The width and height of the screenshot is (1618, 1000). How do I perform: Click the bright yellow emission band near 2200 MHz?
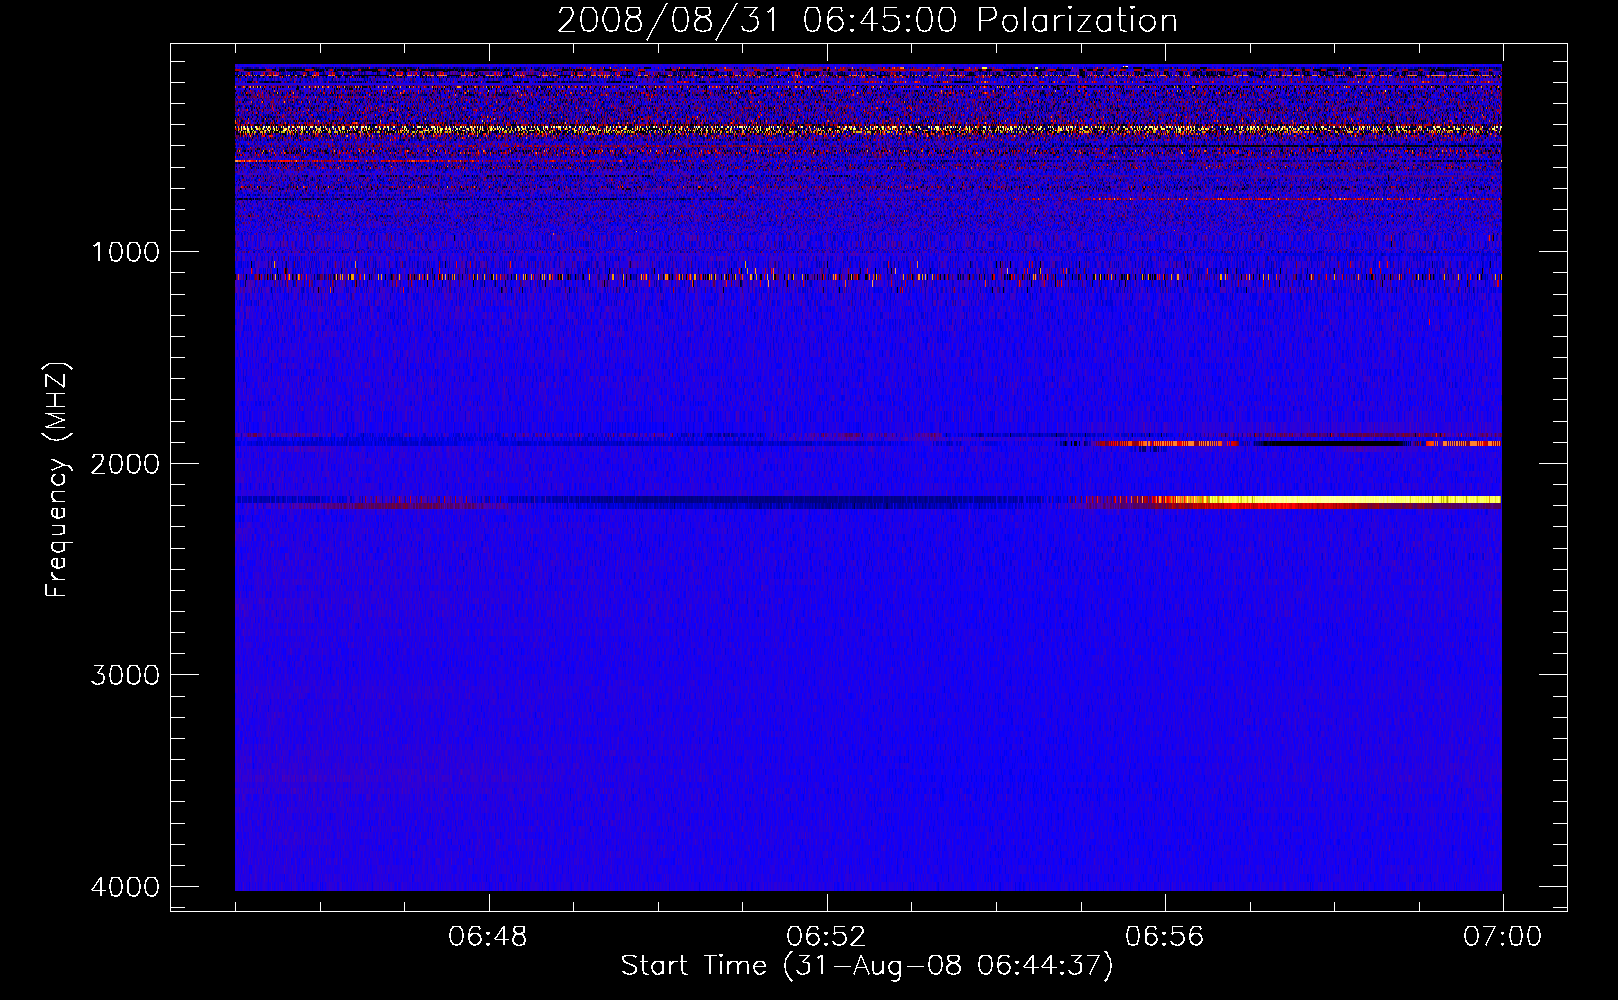tap(1326, 499)
